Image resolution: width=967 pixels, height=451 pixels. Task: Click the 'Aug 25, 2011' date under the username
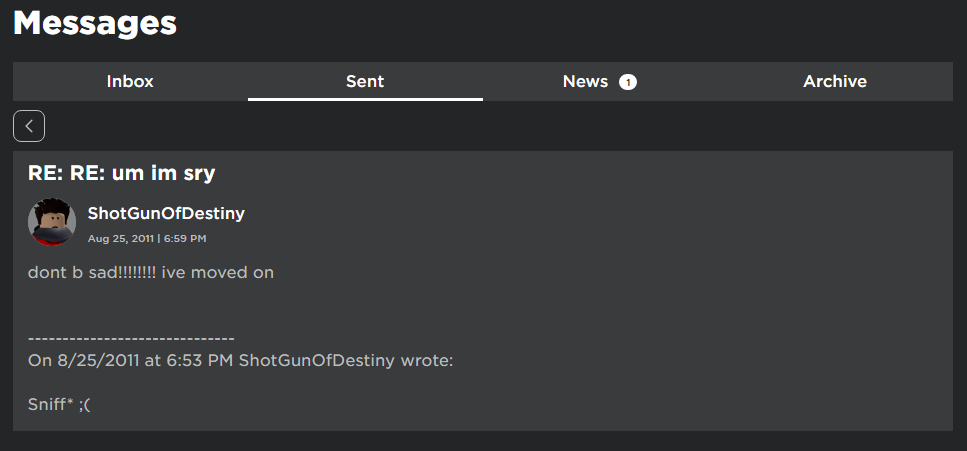coord(120,239)
